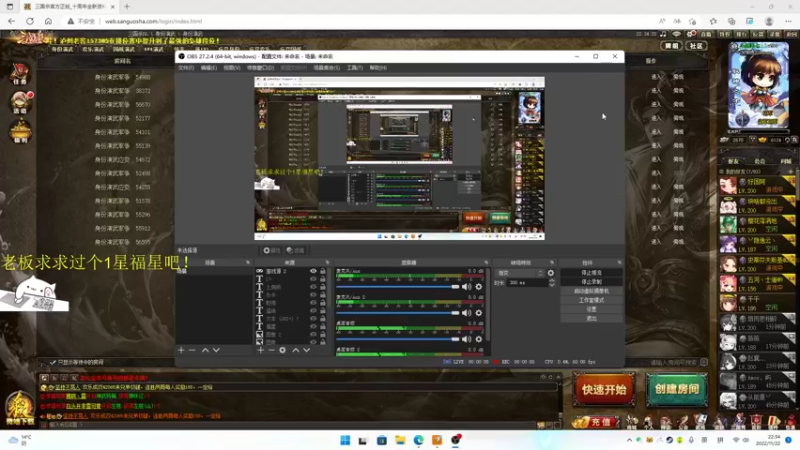Hide the 图像 2 source using its eye icon
Viewport: 800px width, 450px height.
point(313,334)
